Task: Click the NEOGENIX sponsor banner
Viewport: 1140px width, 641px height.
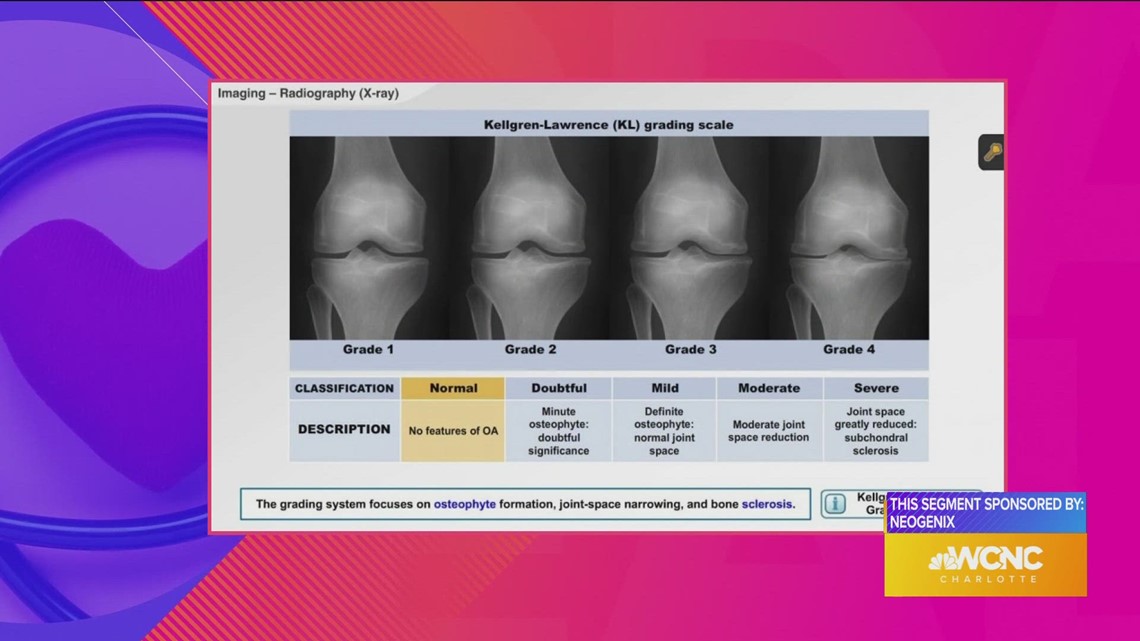Action: [x=985, y=512]
